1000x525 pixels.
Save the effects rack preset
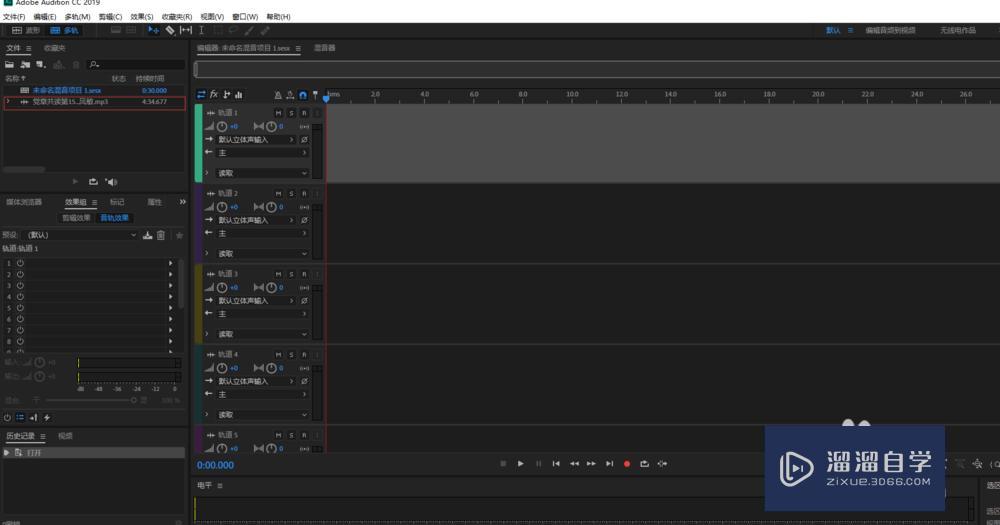click(147, 235)
